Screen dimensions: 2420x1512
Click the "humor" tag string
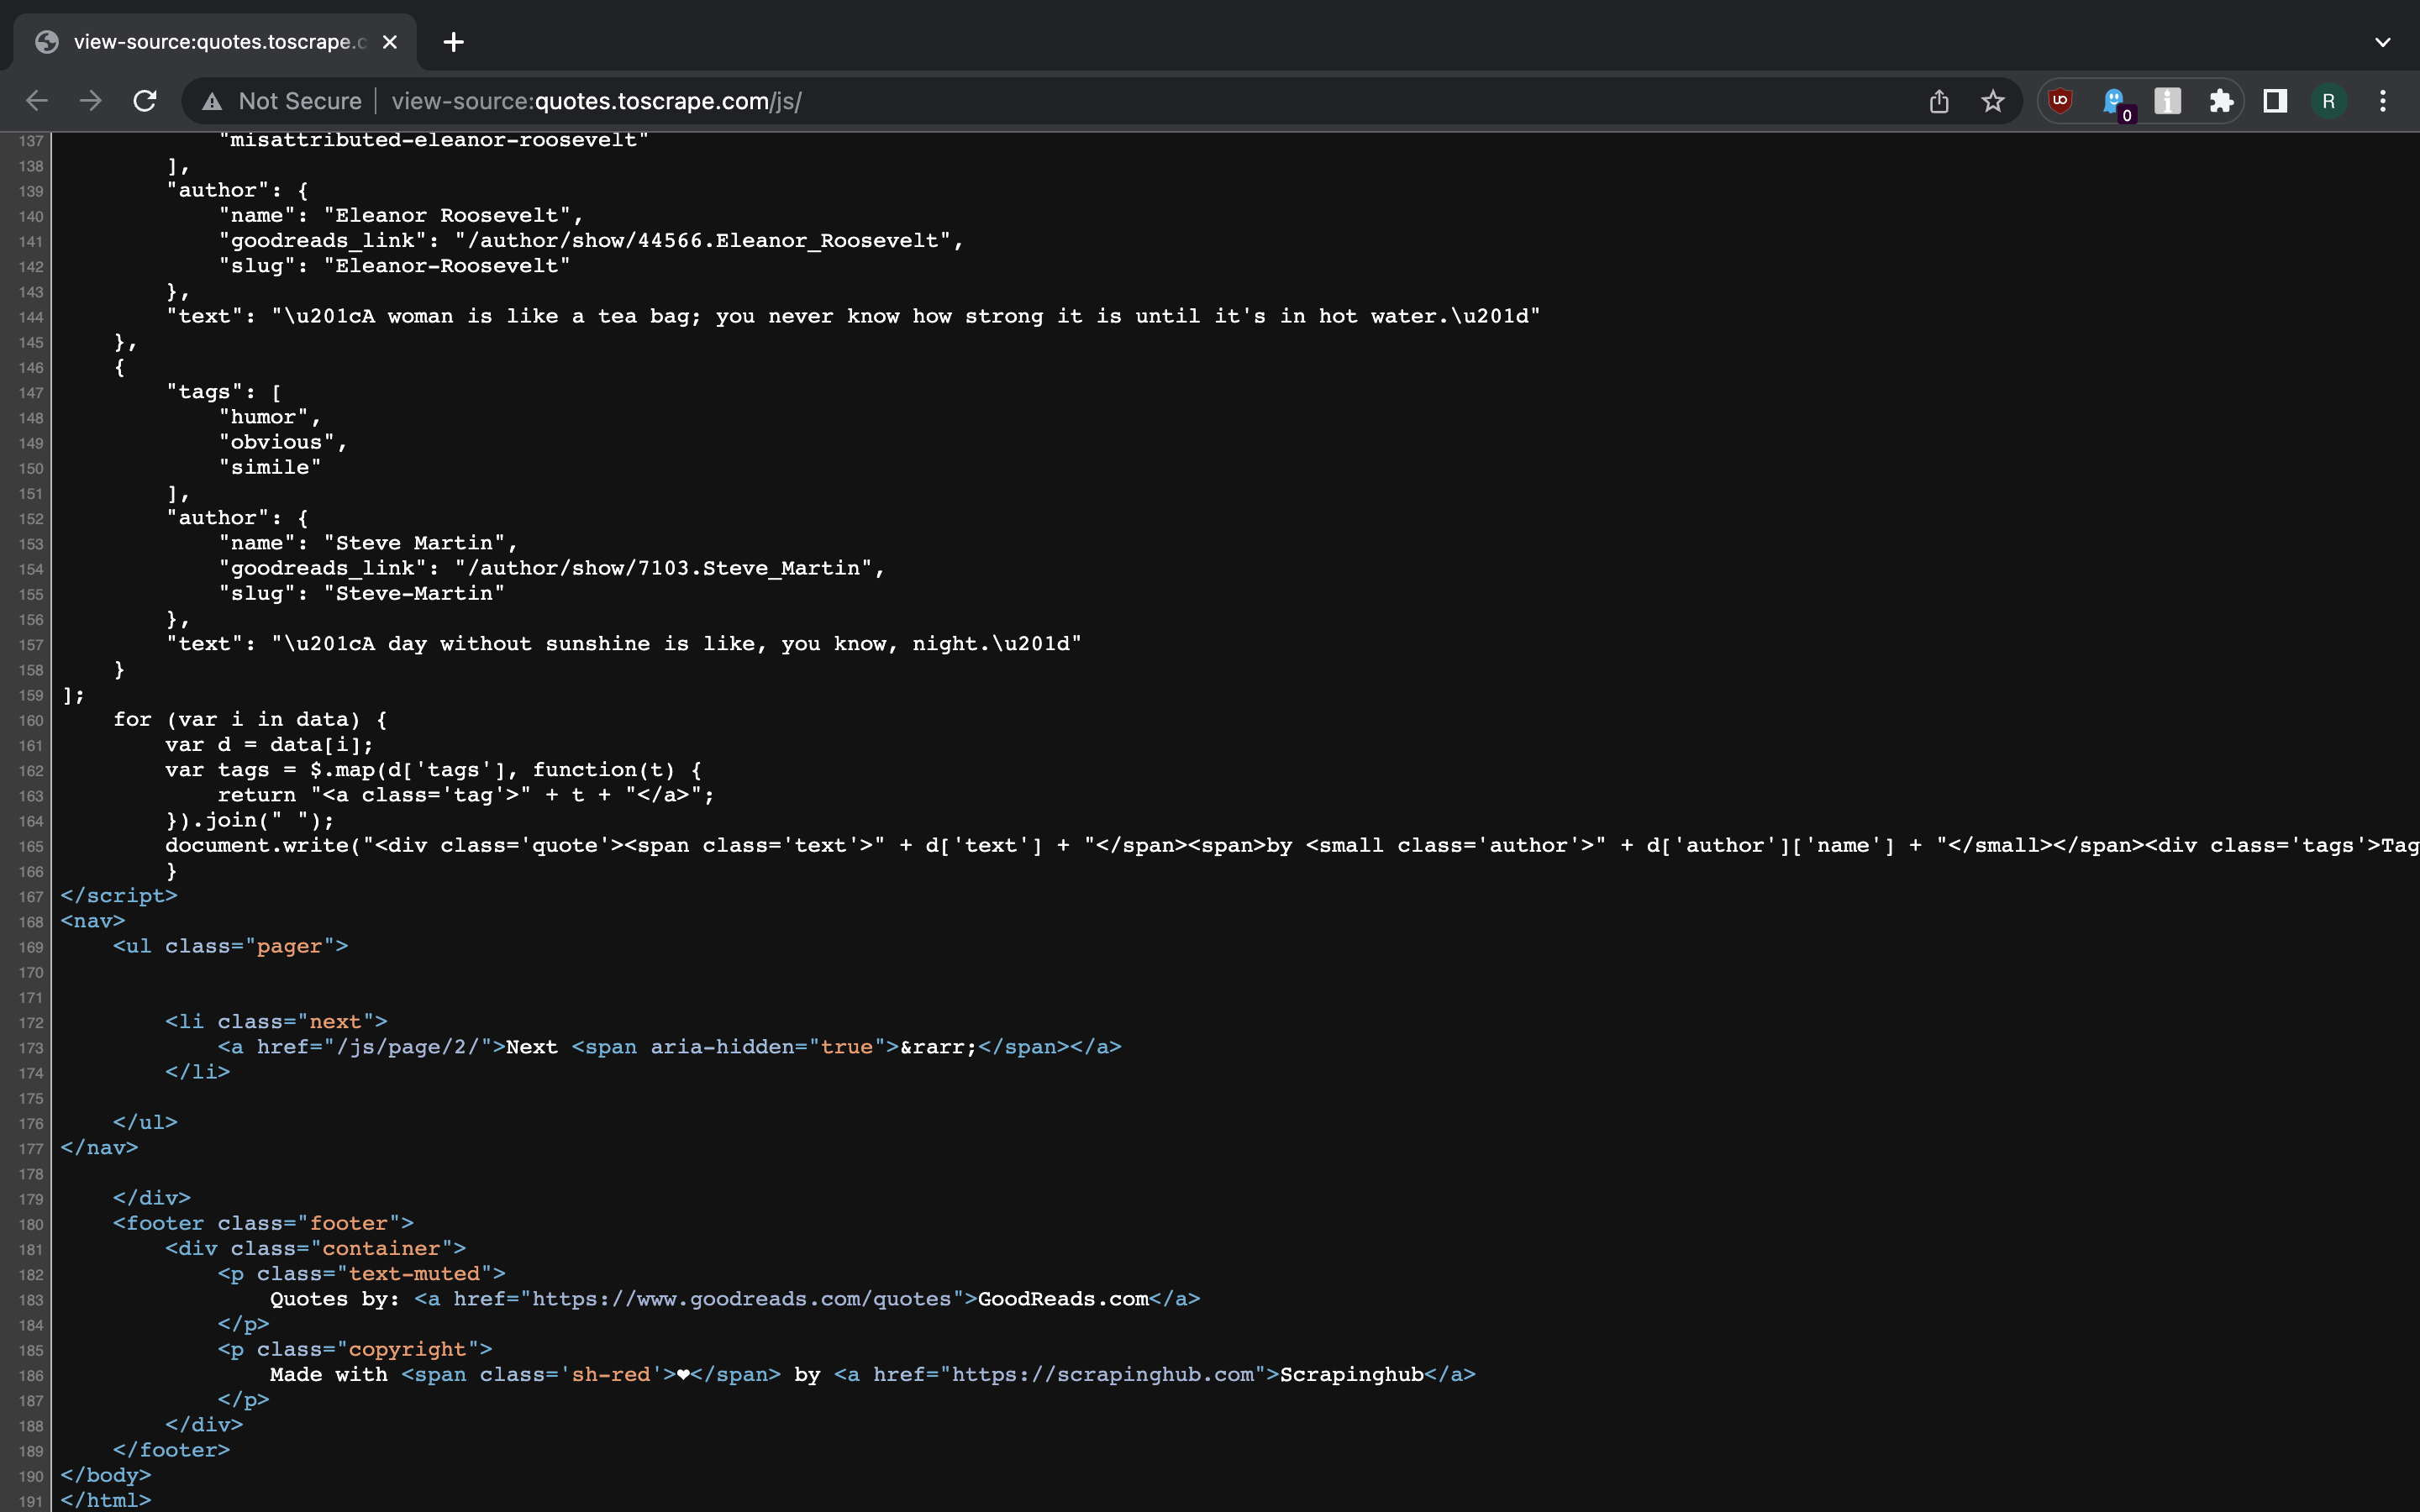pyautogui.click(x=264, y=417)
